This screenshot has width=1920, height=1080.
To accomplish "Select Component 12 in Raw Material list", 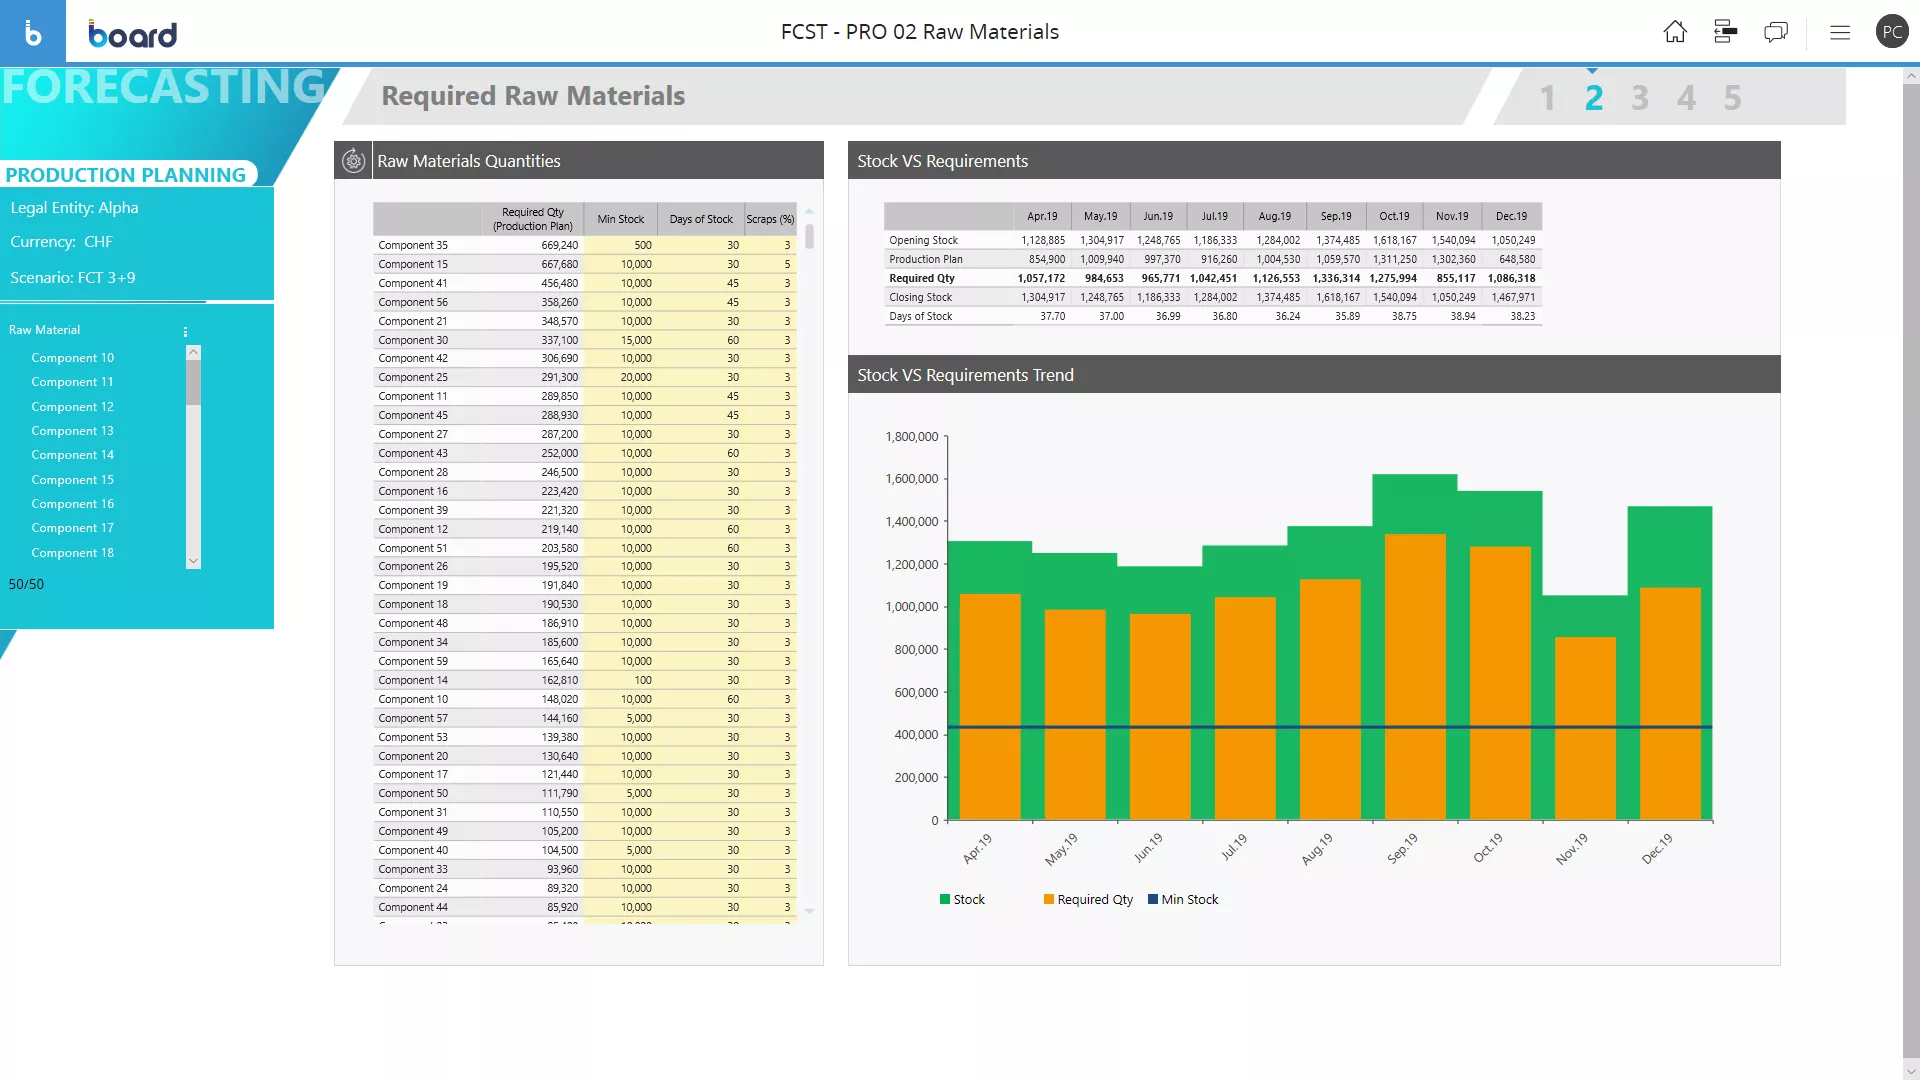I will [x=72, y=407].
